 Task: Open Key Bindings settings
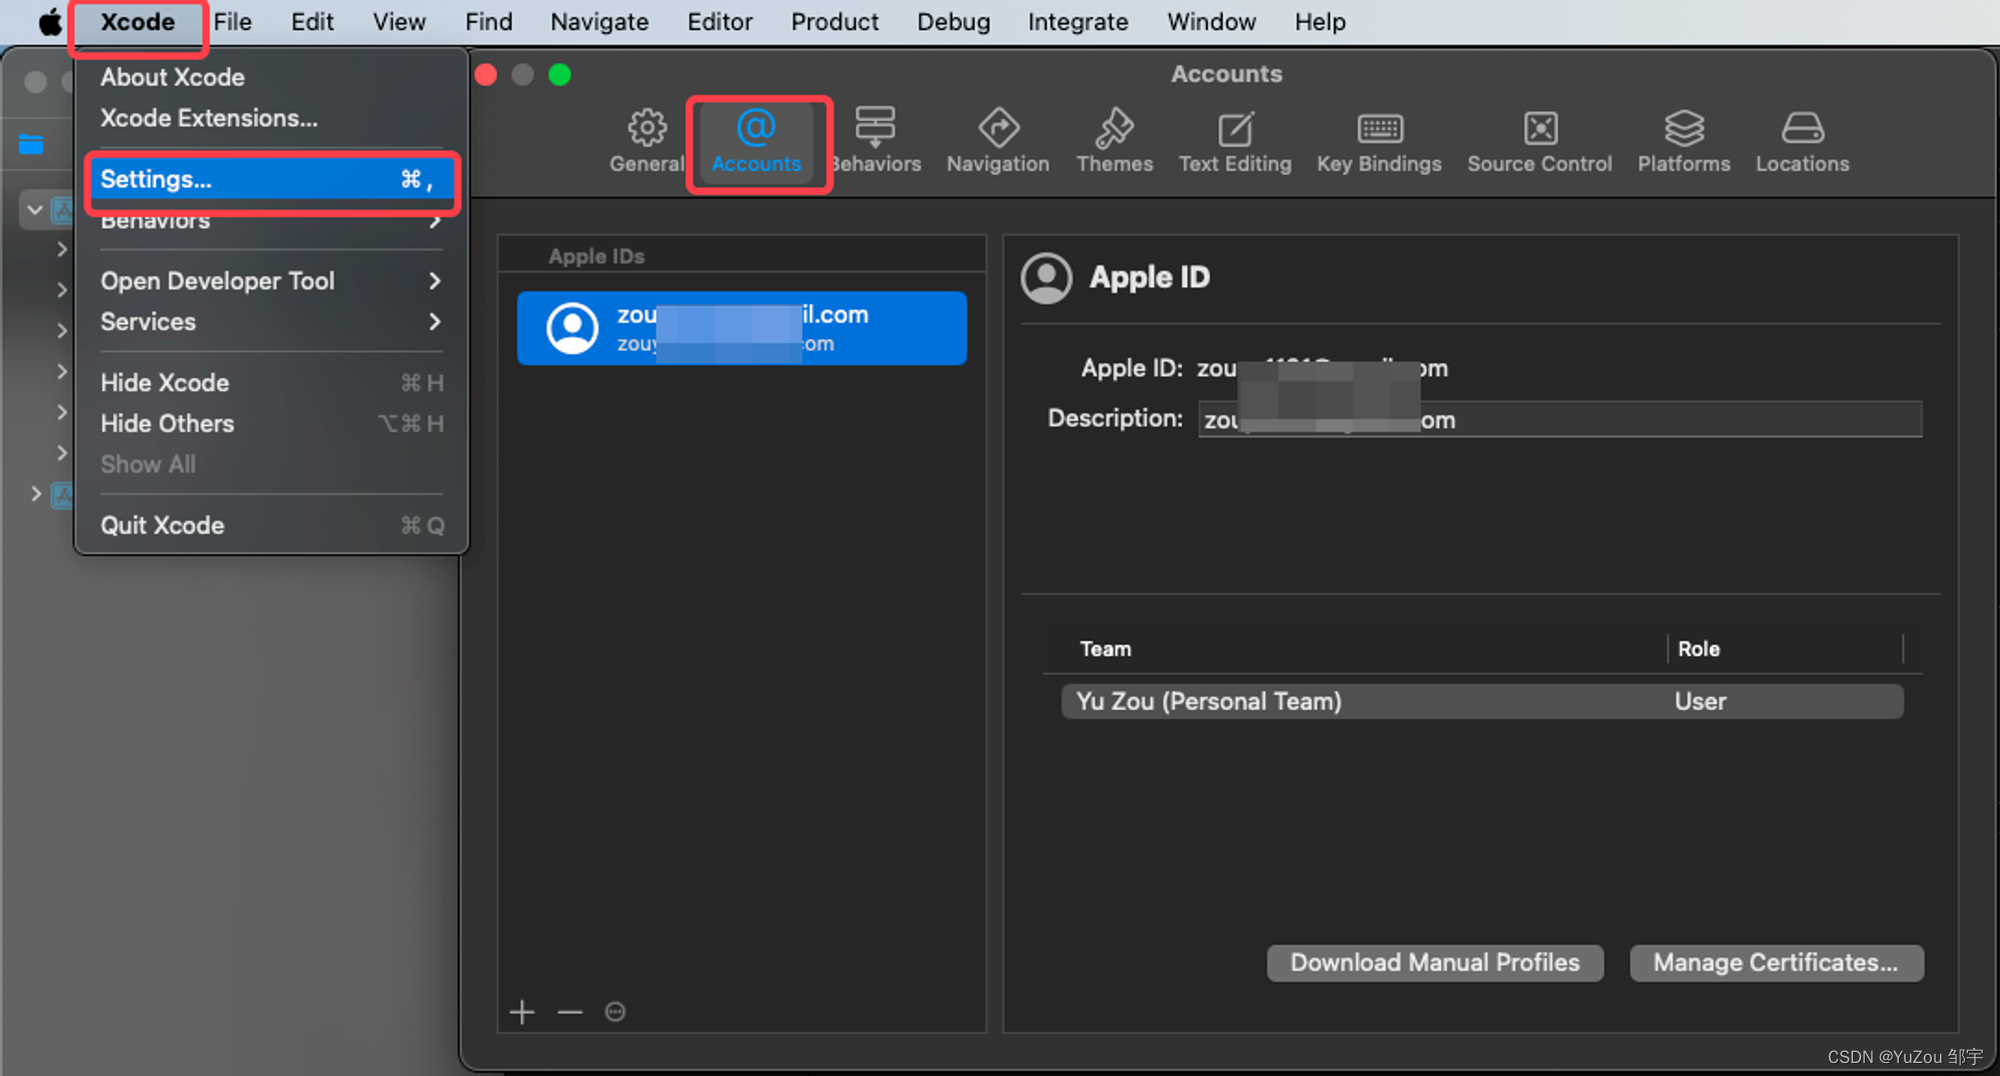coord(1378,141)
